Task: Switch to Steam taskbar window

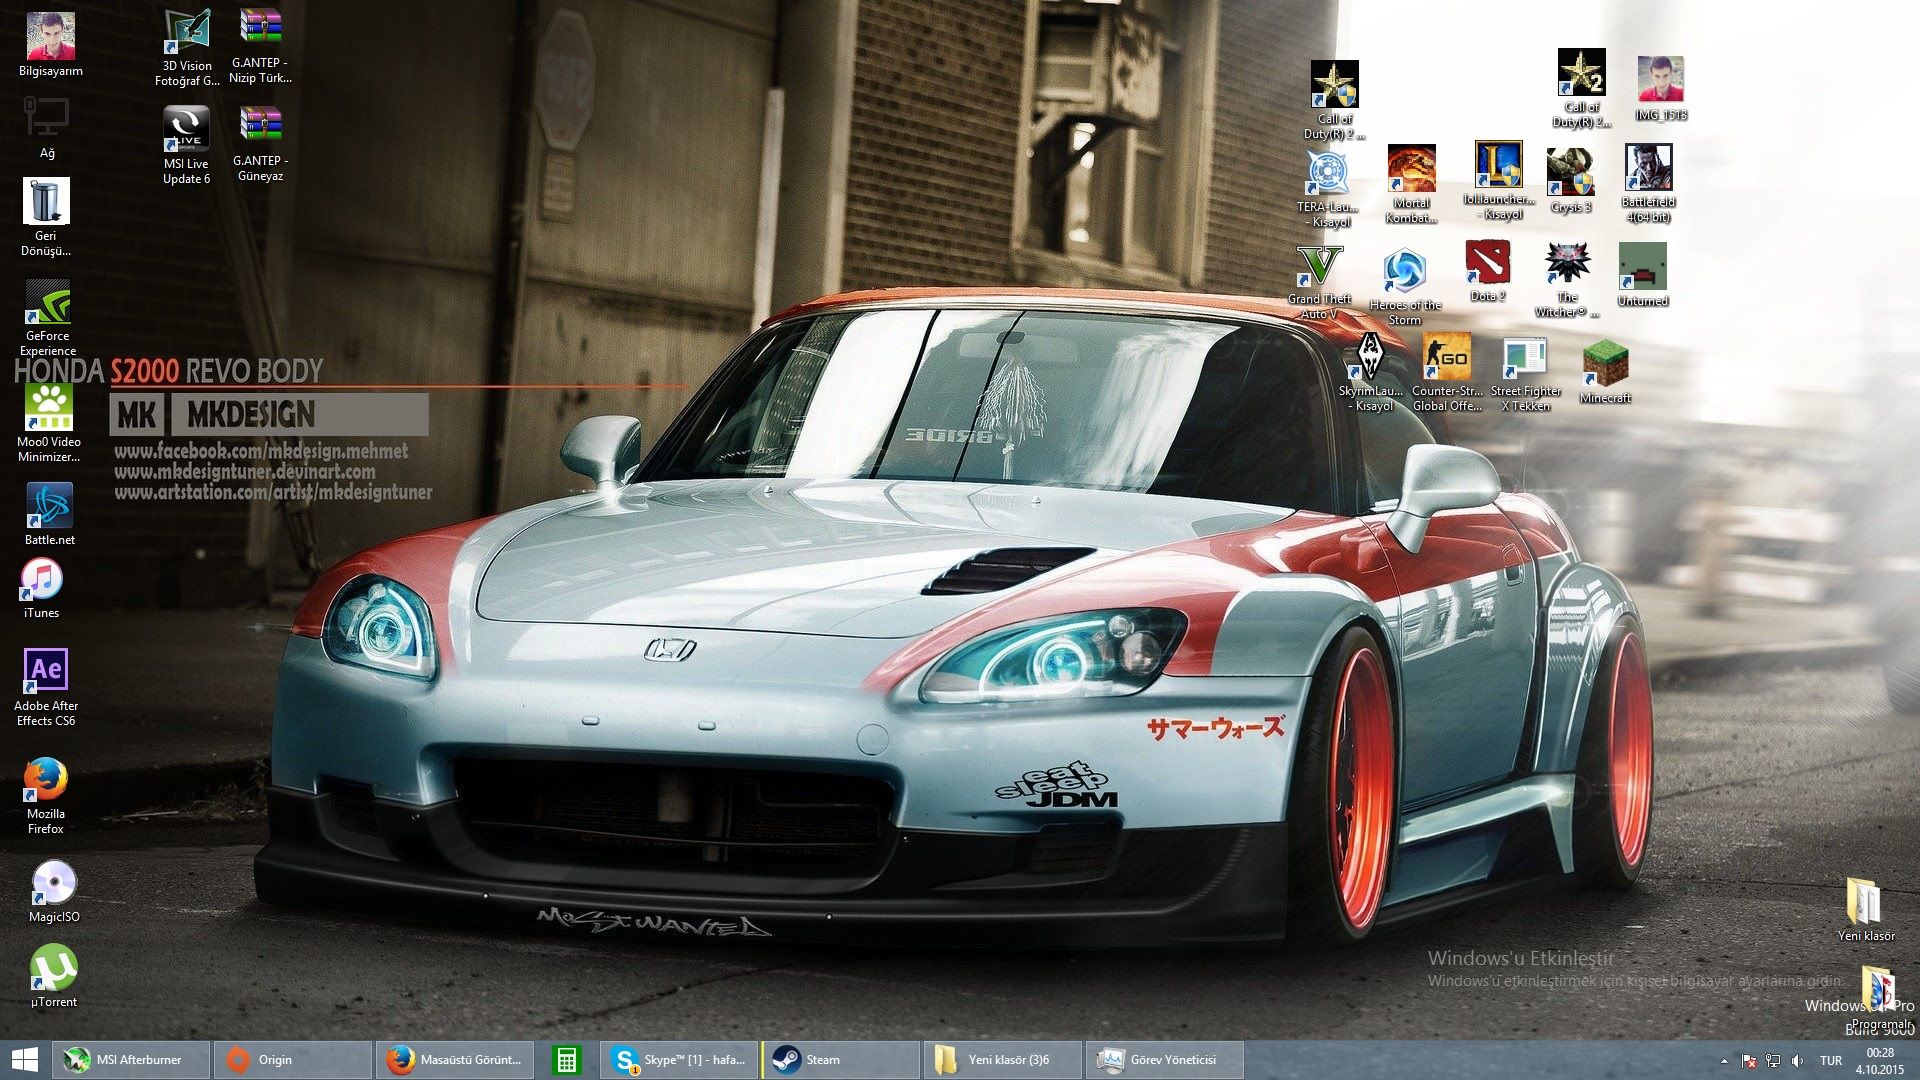Action: 838,1060
